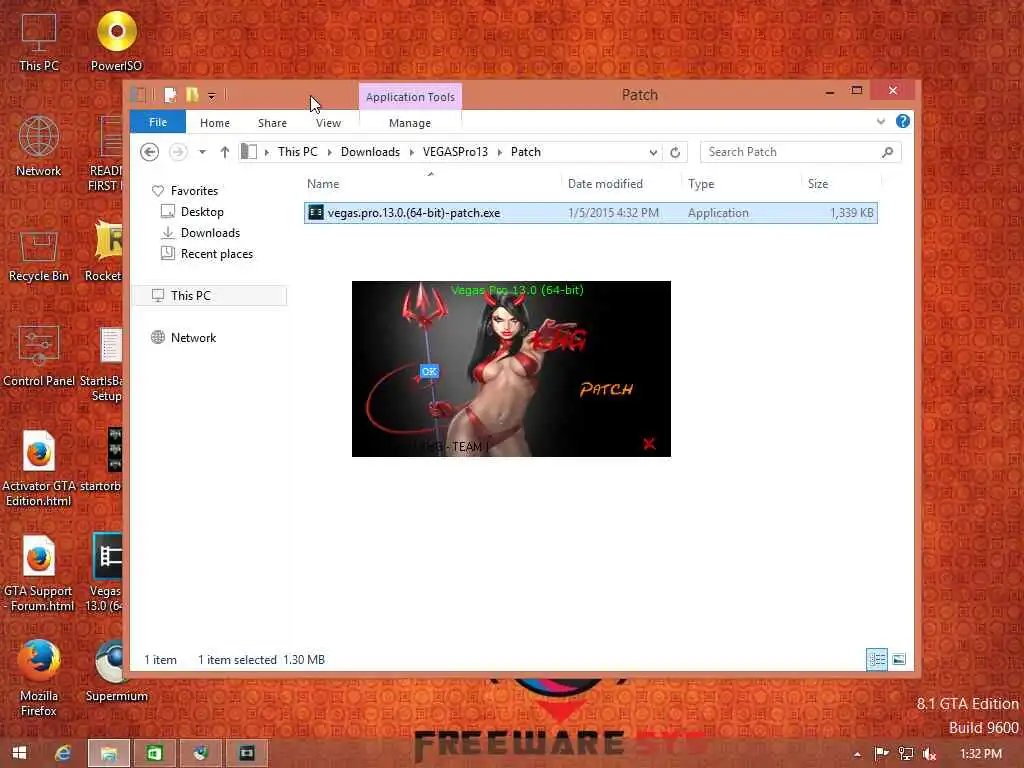Select vegas.pro.13.0.(64-bit)-patch.exe file
Image resolution: width=1024 pixels, height=768 pixels.
pos(590,213)
